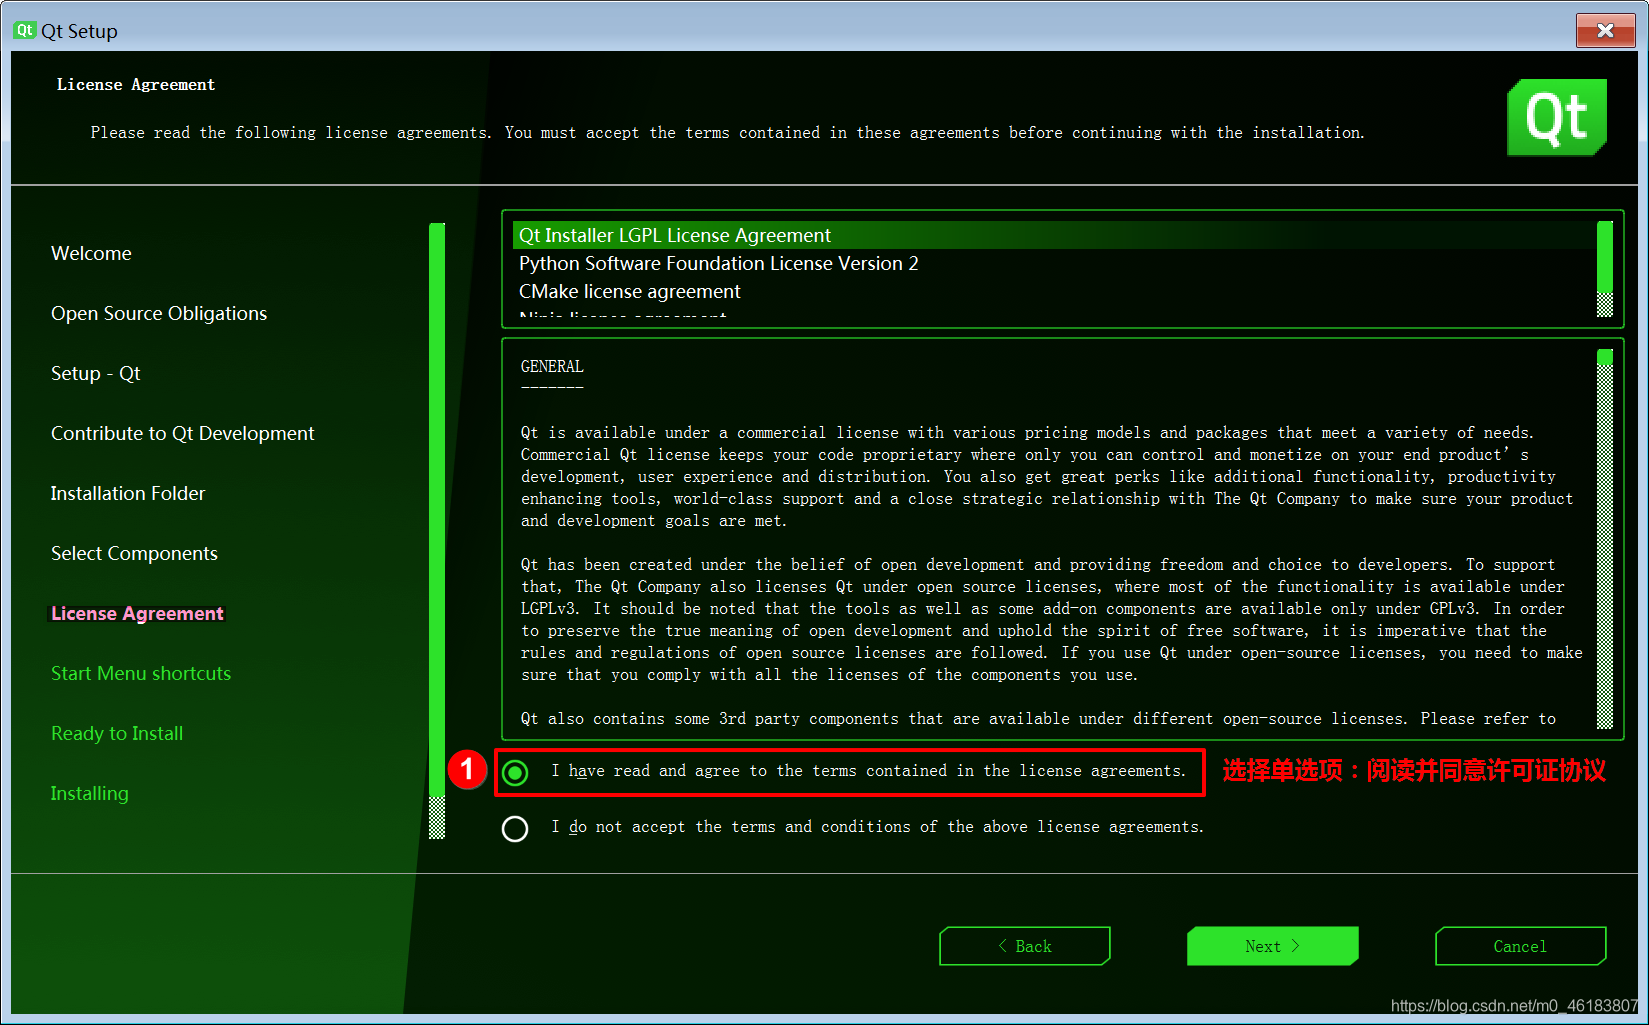Click the Welcome step in sidebar

[91, 253]
